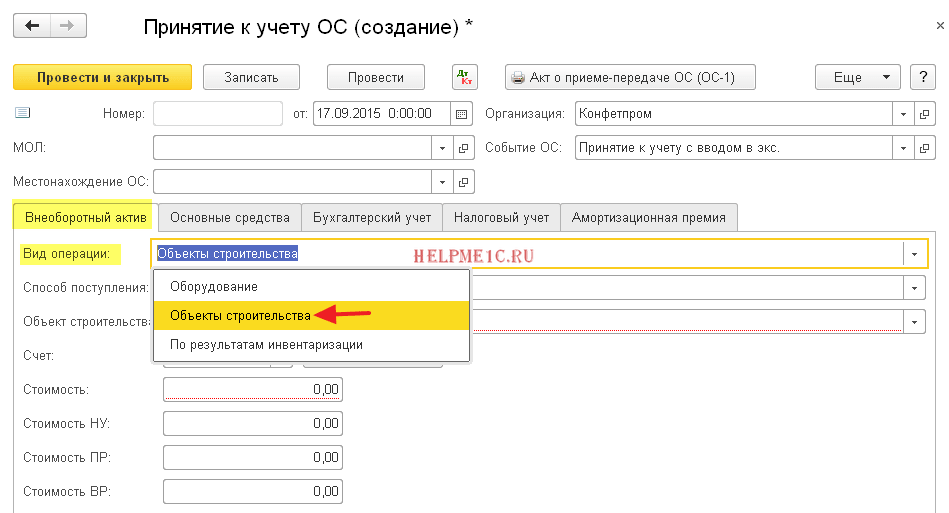Expand the Способ поступления dropdown arrow

coord(915,288)
